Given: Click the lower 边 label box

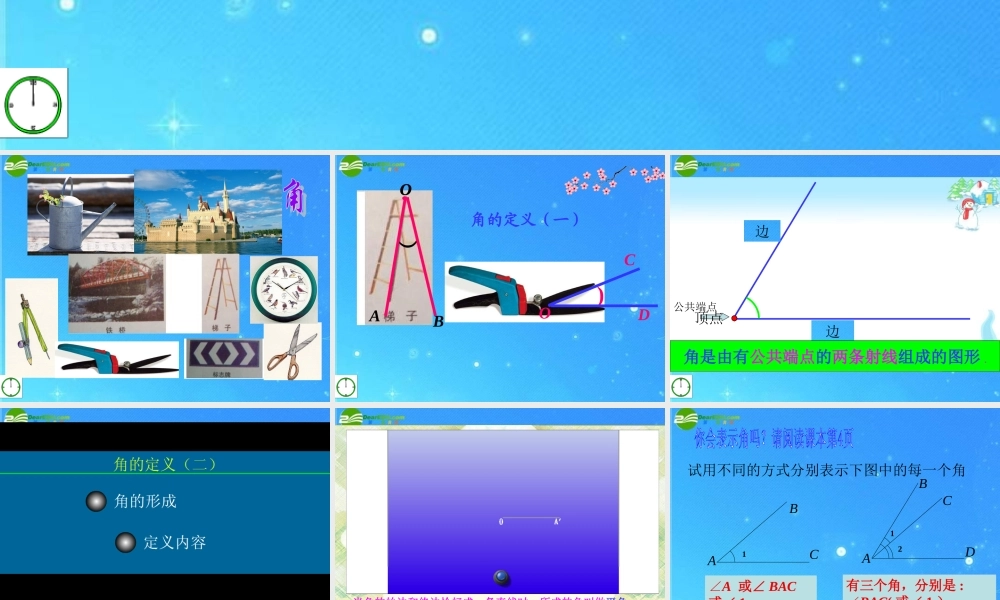Looking at the screenshot, I should (832, 330).
